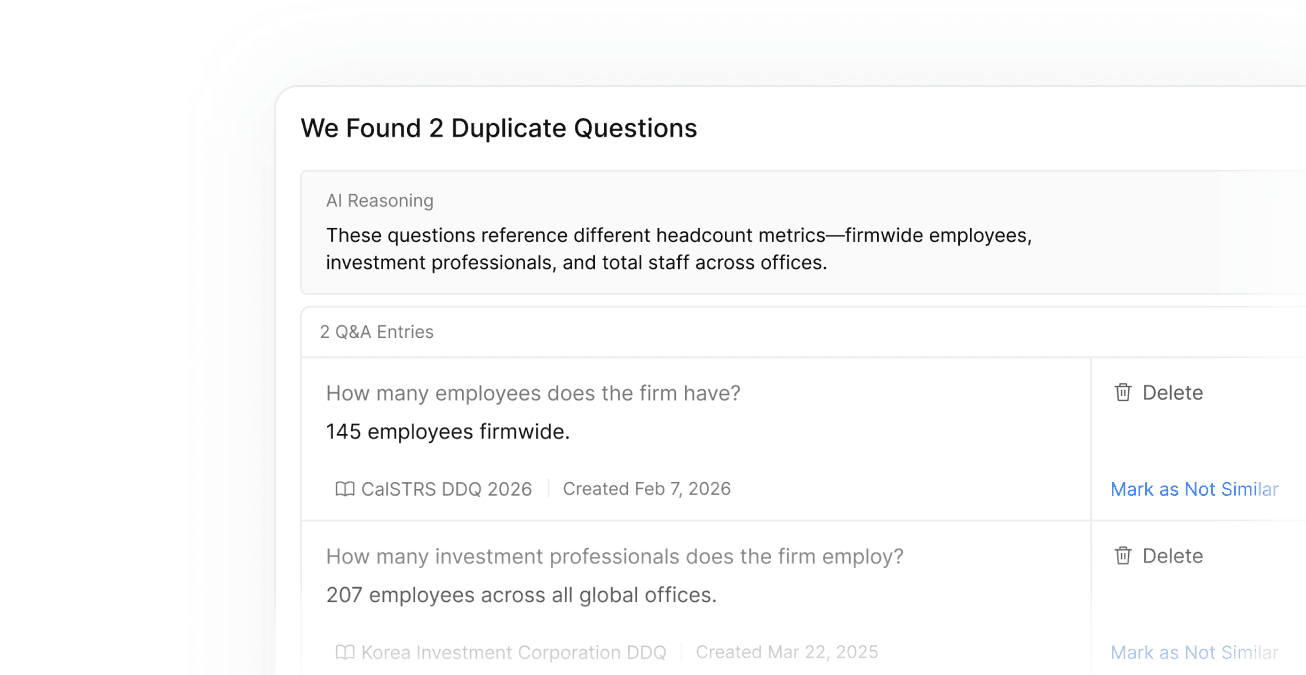Select the 'We Found 2 Duplicate Questions' heading
Image resolution: width=1306 pixels, height=675 pixels.
coord(499,128)
